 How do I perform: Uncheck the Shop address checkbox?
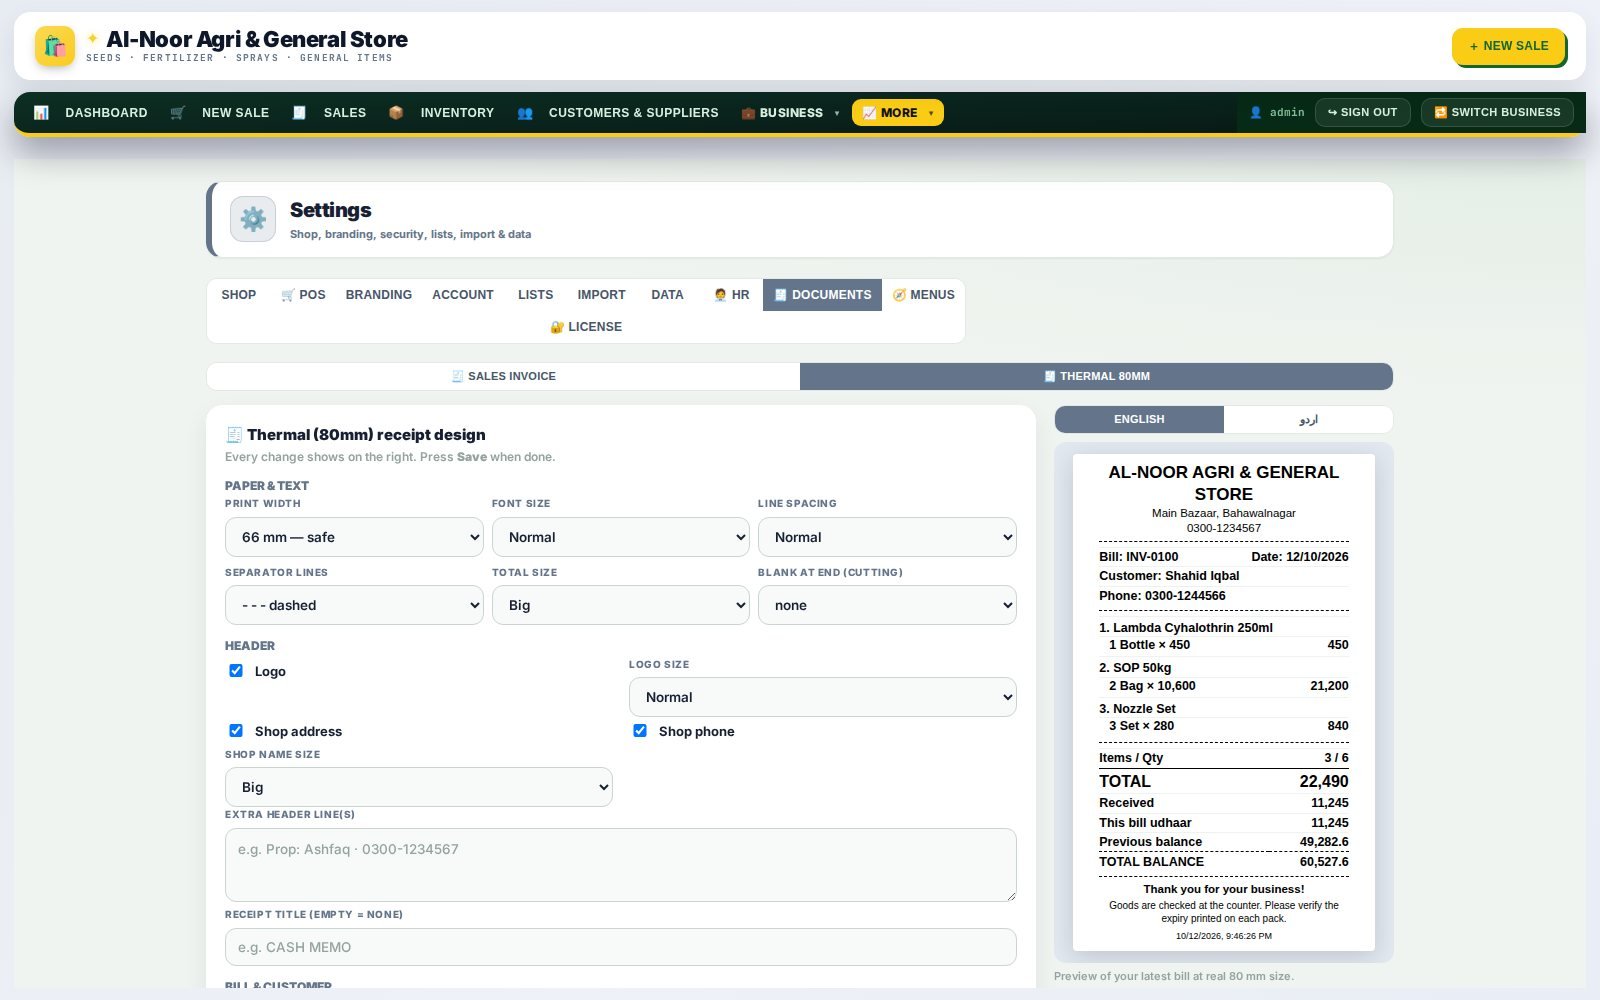[x=236, y=731]
